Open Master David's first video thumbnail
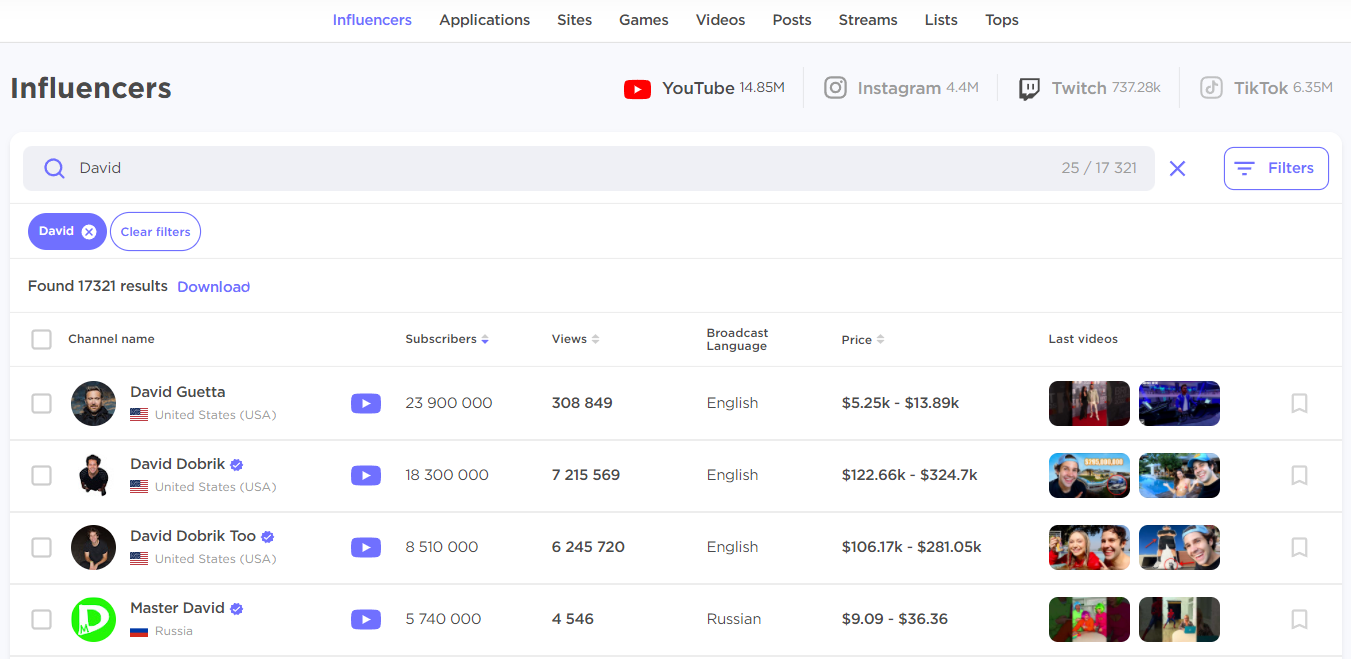 (1090, 620)
